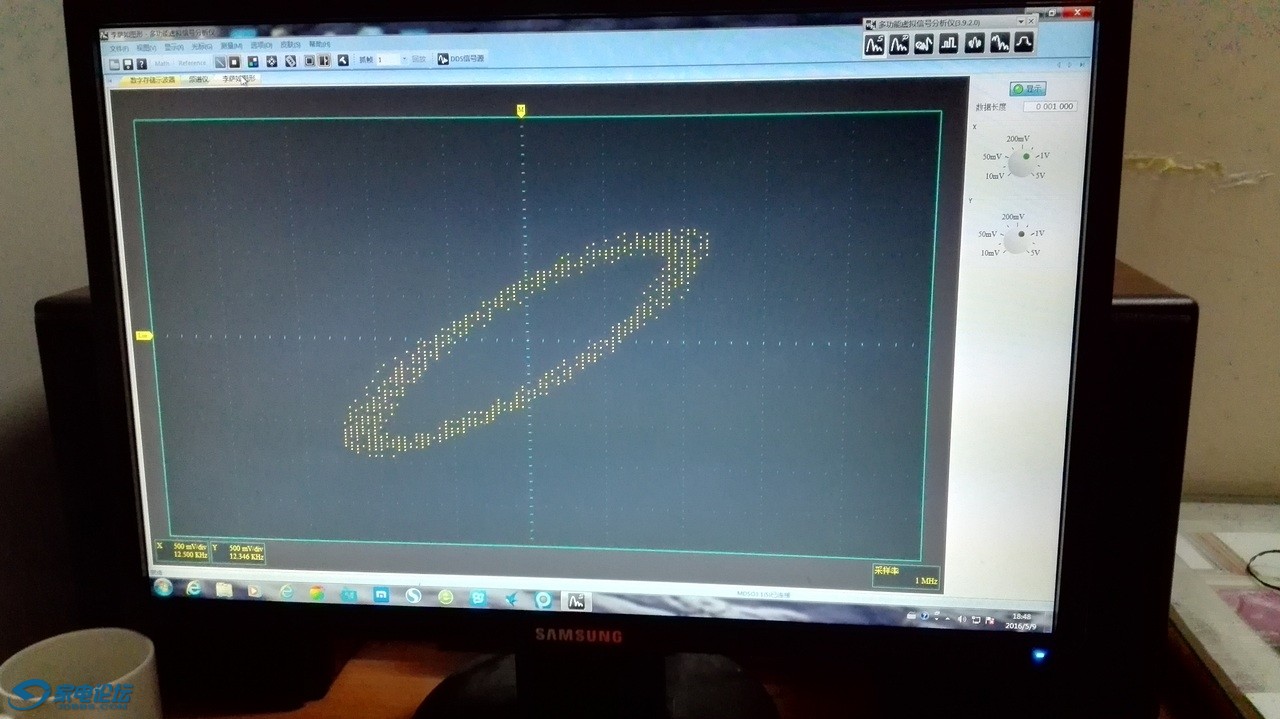Open the 选项 (Options) menu
This screenshot has height=719, width=1280.
point(261,46)
